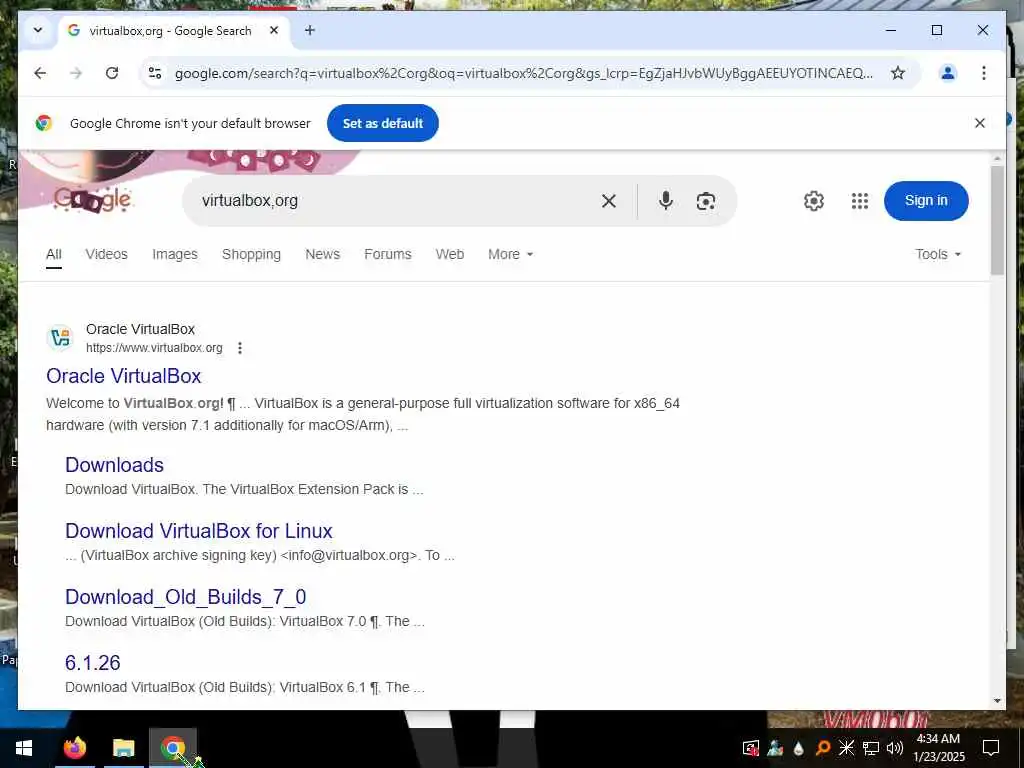Open a new tab with plus button
The width and height of the screenshot is (1024, 768).
click(310, 30)
